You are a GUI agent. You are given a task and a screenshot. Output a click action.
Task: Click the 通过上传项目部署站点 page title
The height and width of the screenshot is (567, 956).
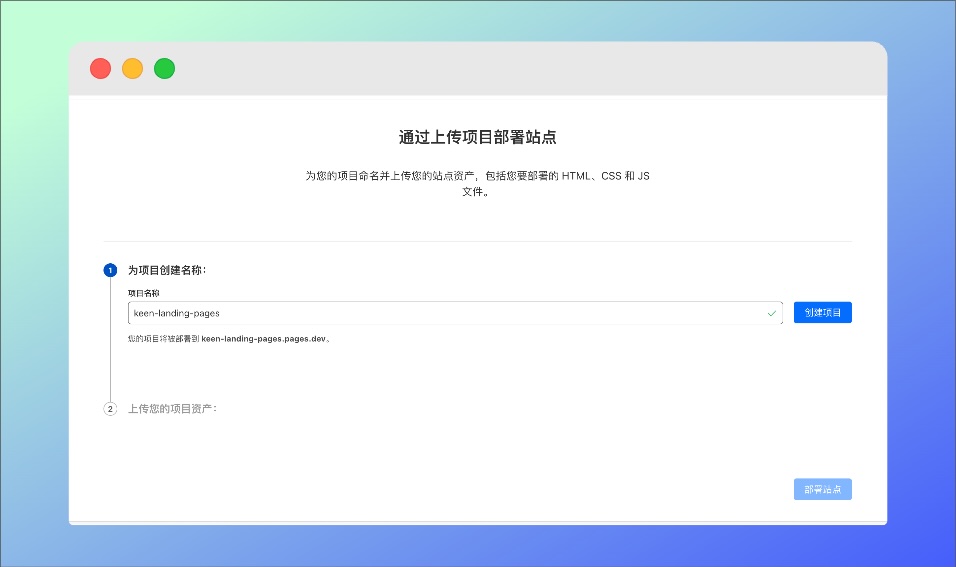click(477, 137)
